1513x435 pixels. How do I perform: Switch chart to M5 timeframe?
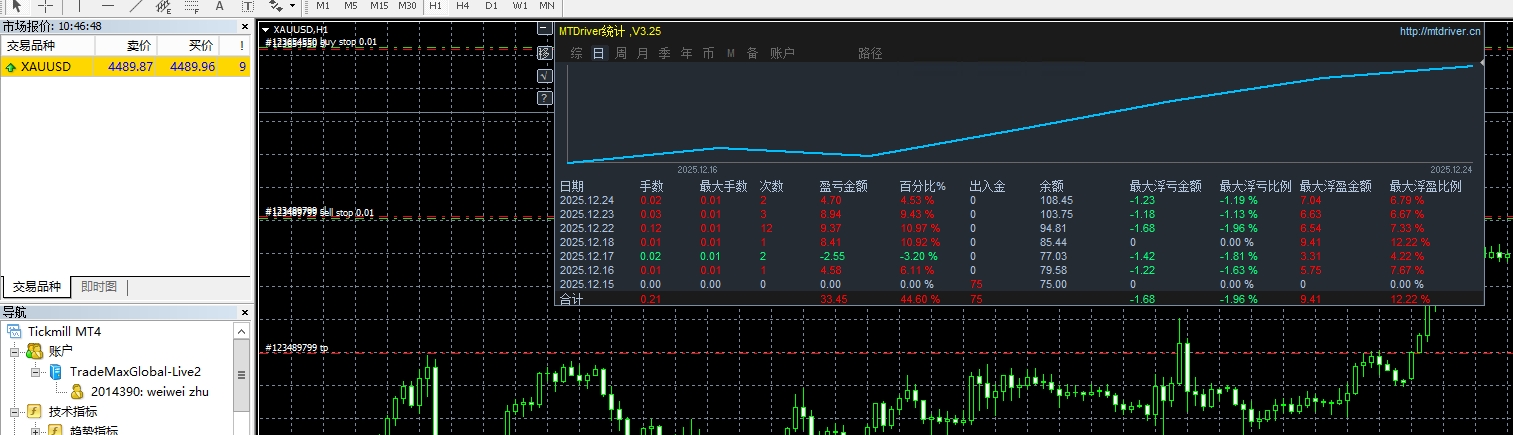351,5
